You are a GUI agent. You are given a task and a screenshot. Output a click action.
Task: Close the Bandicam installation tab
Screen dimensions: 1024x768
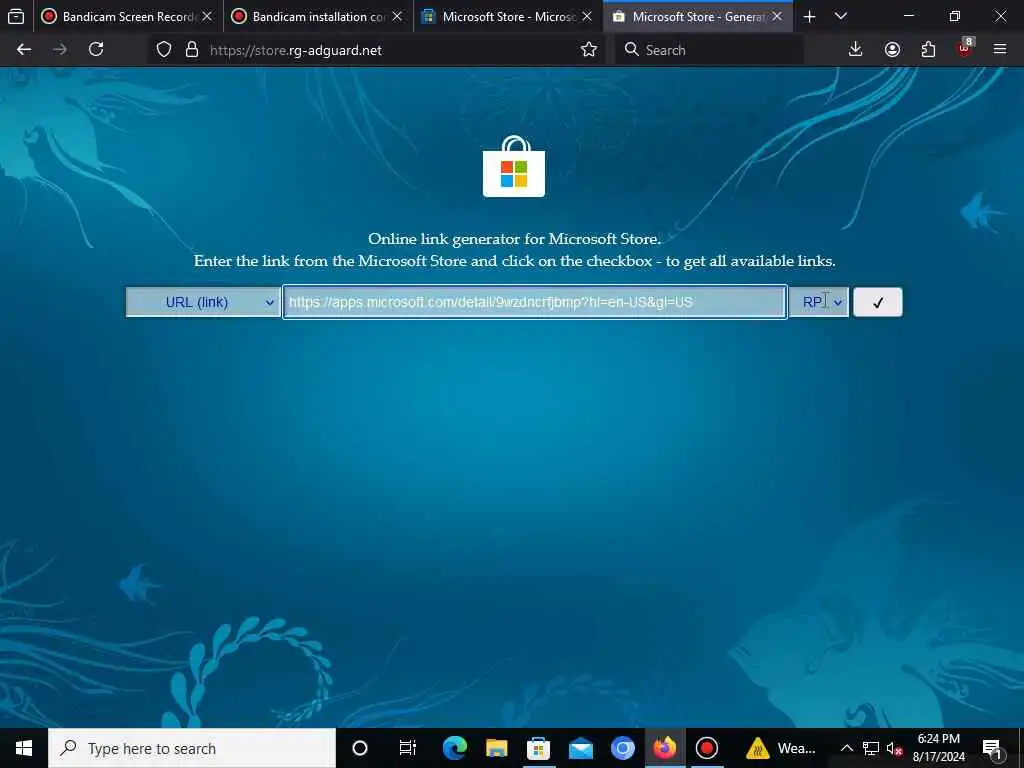pos(397,16)
